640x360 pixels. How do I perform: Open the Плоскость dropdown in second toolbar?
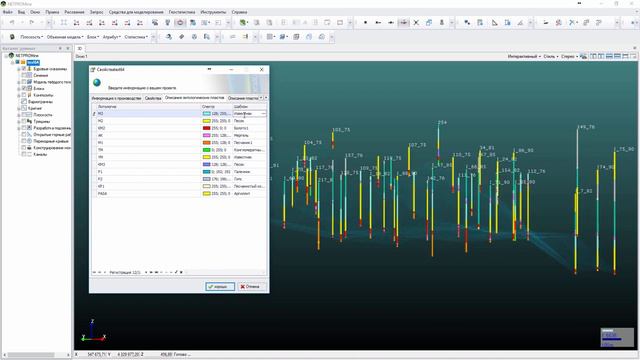coord(31,37)
